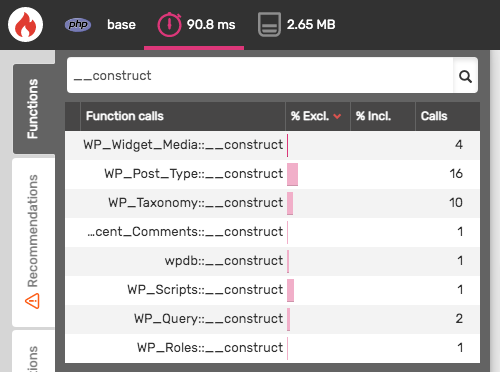
Task: Select WP_Widget_Media::__construct row
Action: click(x=273, y=145)
